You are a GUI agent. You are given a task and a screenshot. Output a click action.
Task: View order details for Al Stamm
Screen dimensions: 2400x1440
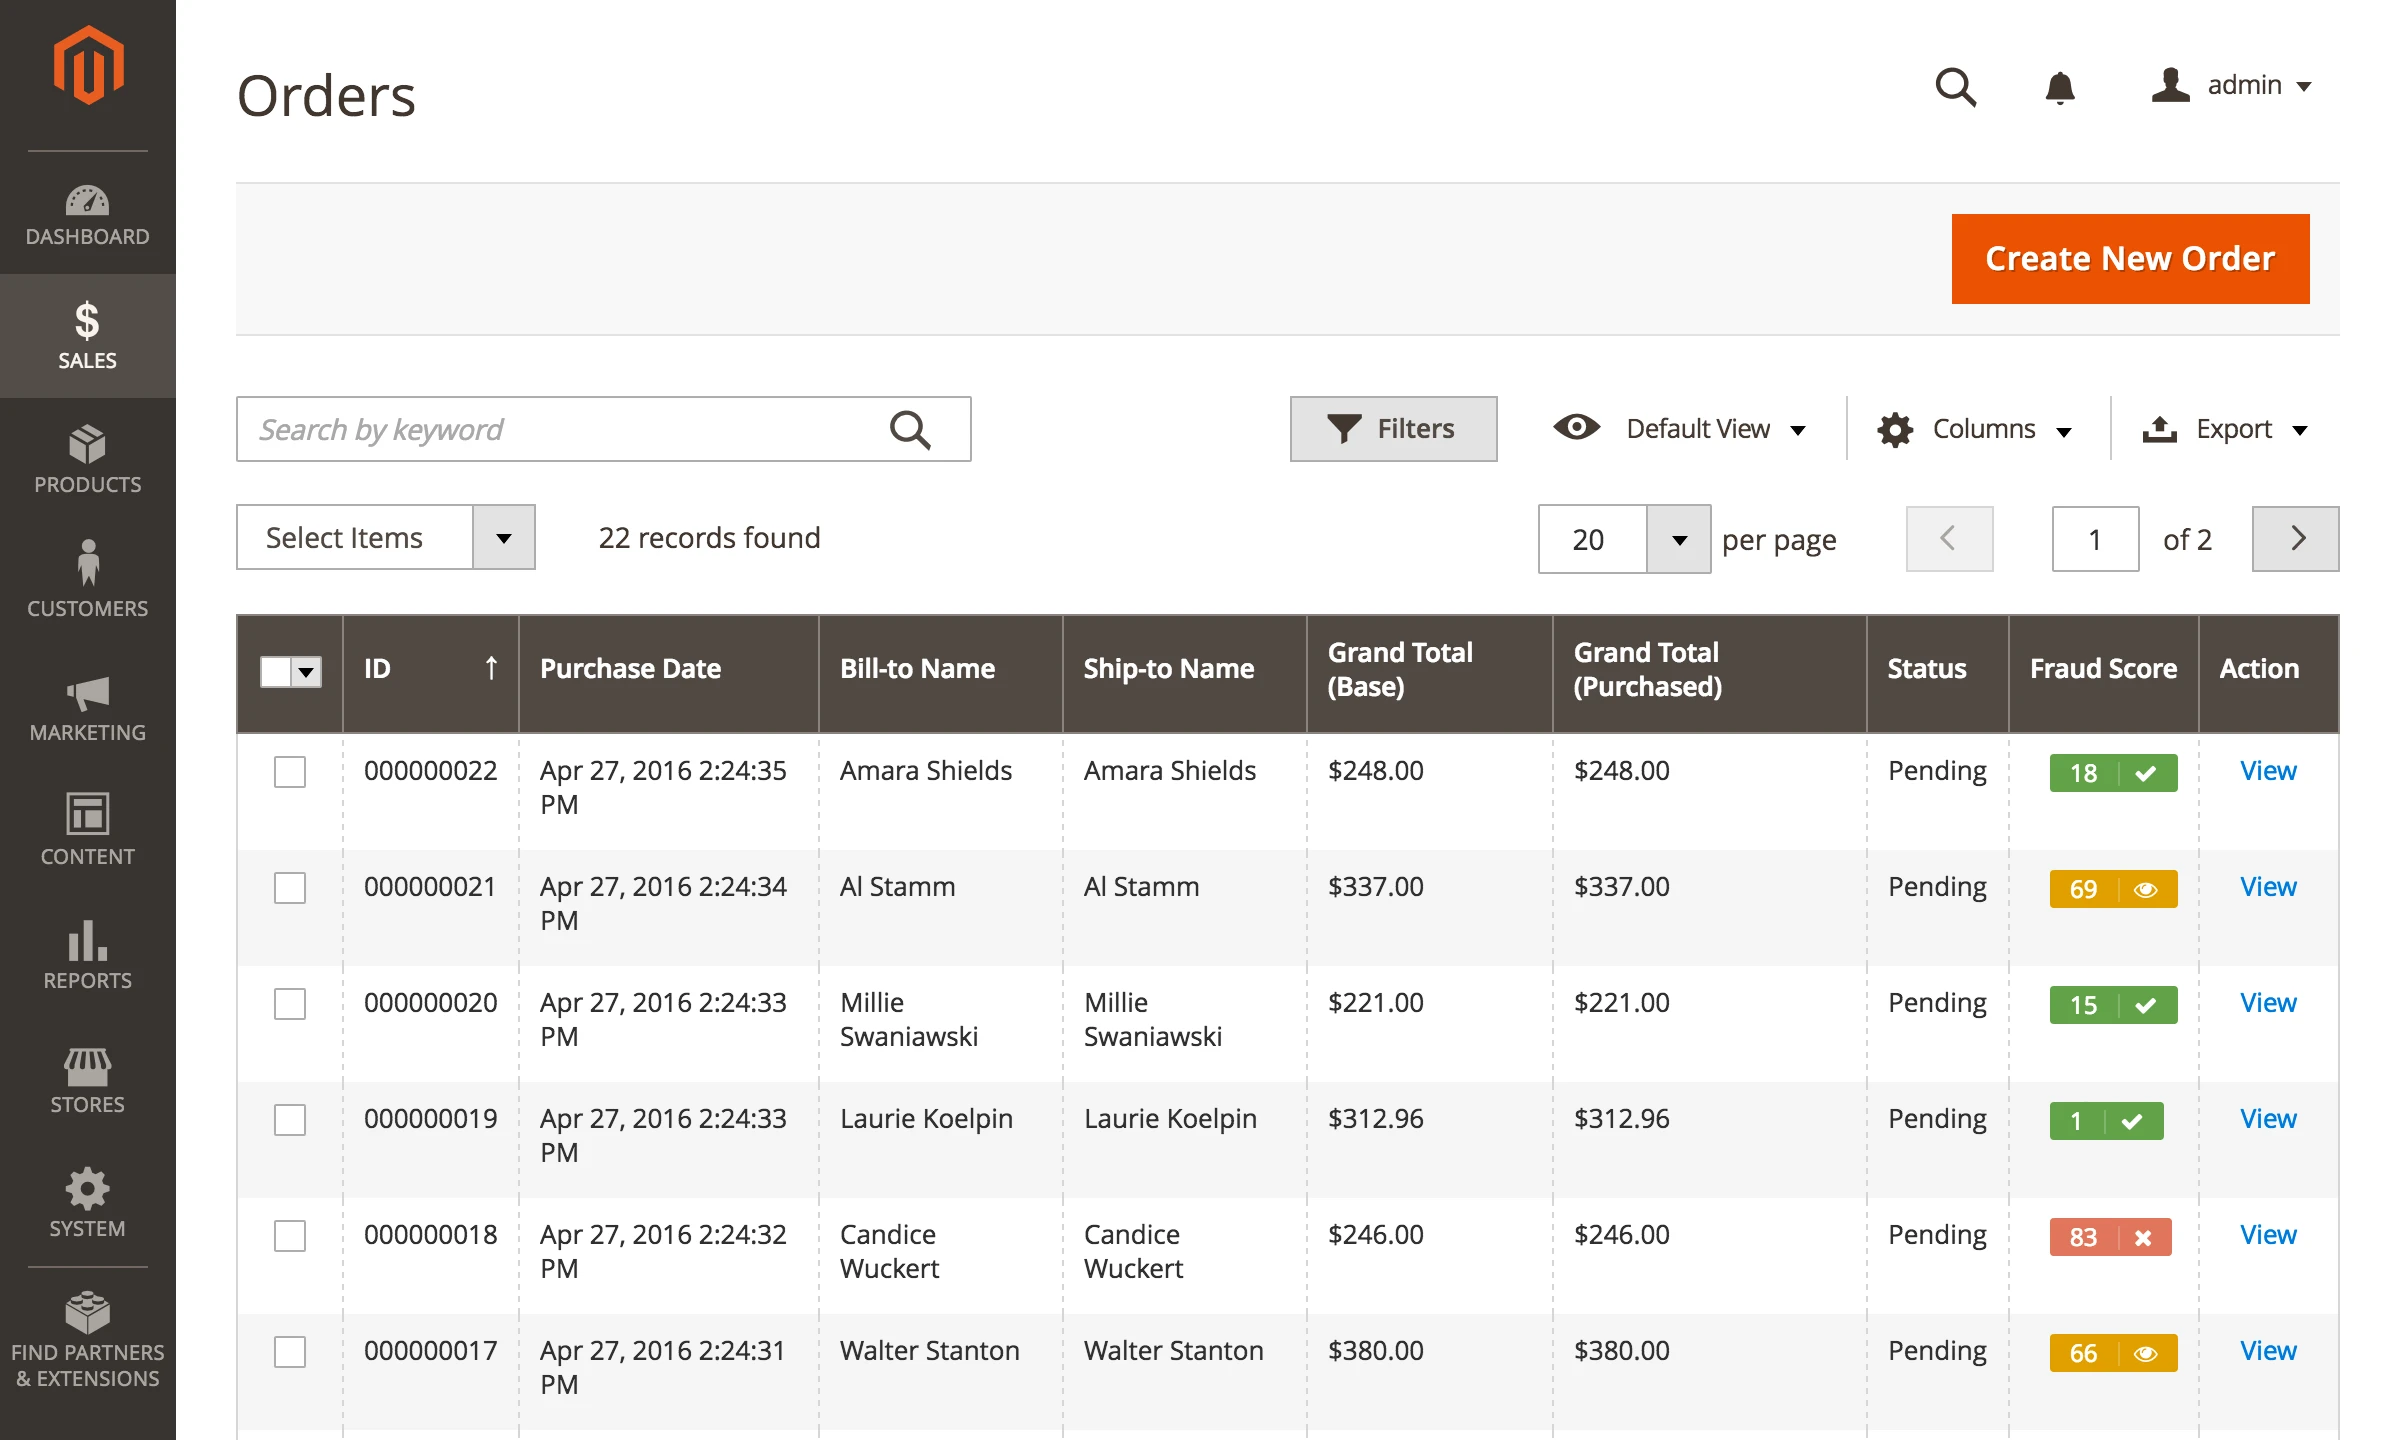[2266, 886]
